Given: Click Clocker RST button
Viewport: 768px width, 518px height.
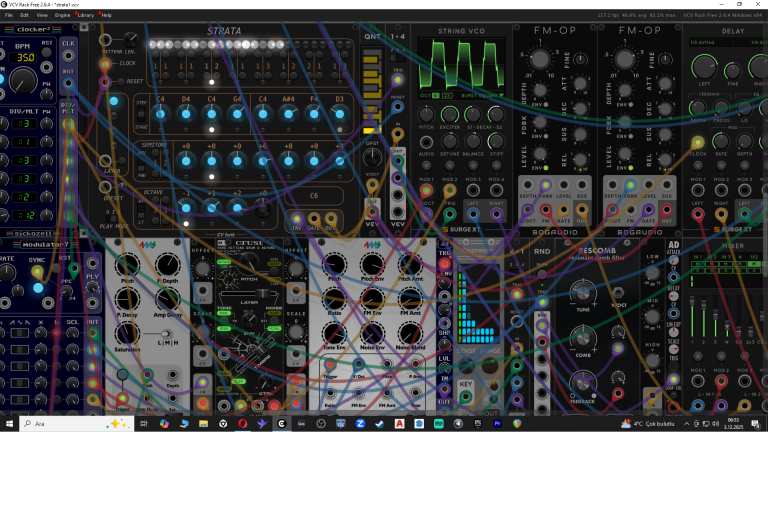Looking at the screenshot, I should click(47, 52).
